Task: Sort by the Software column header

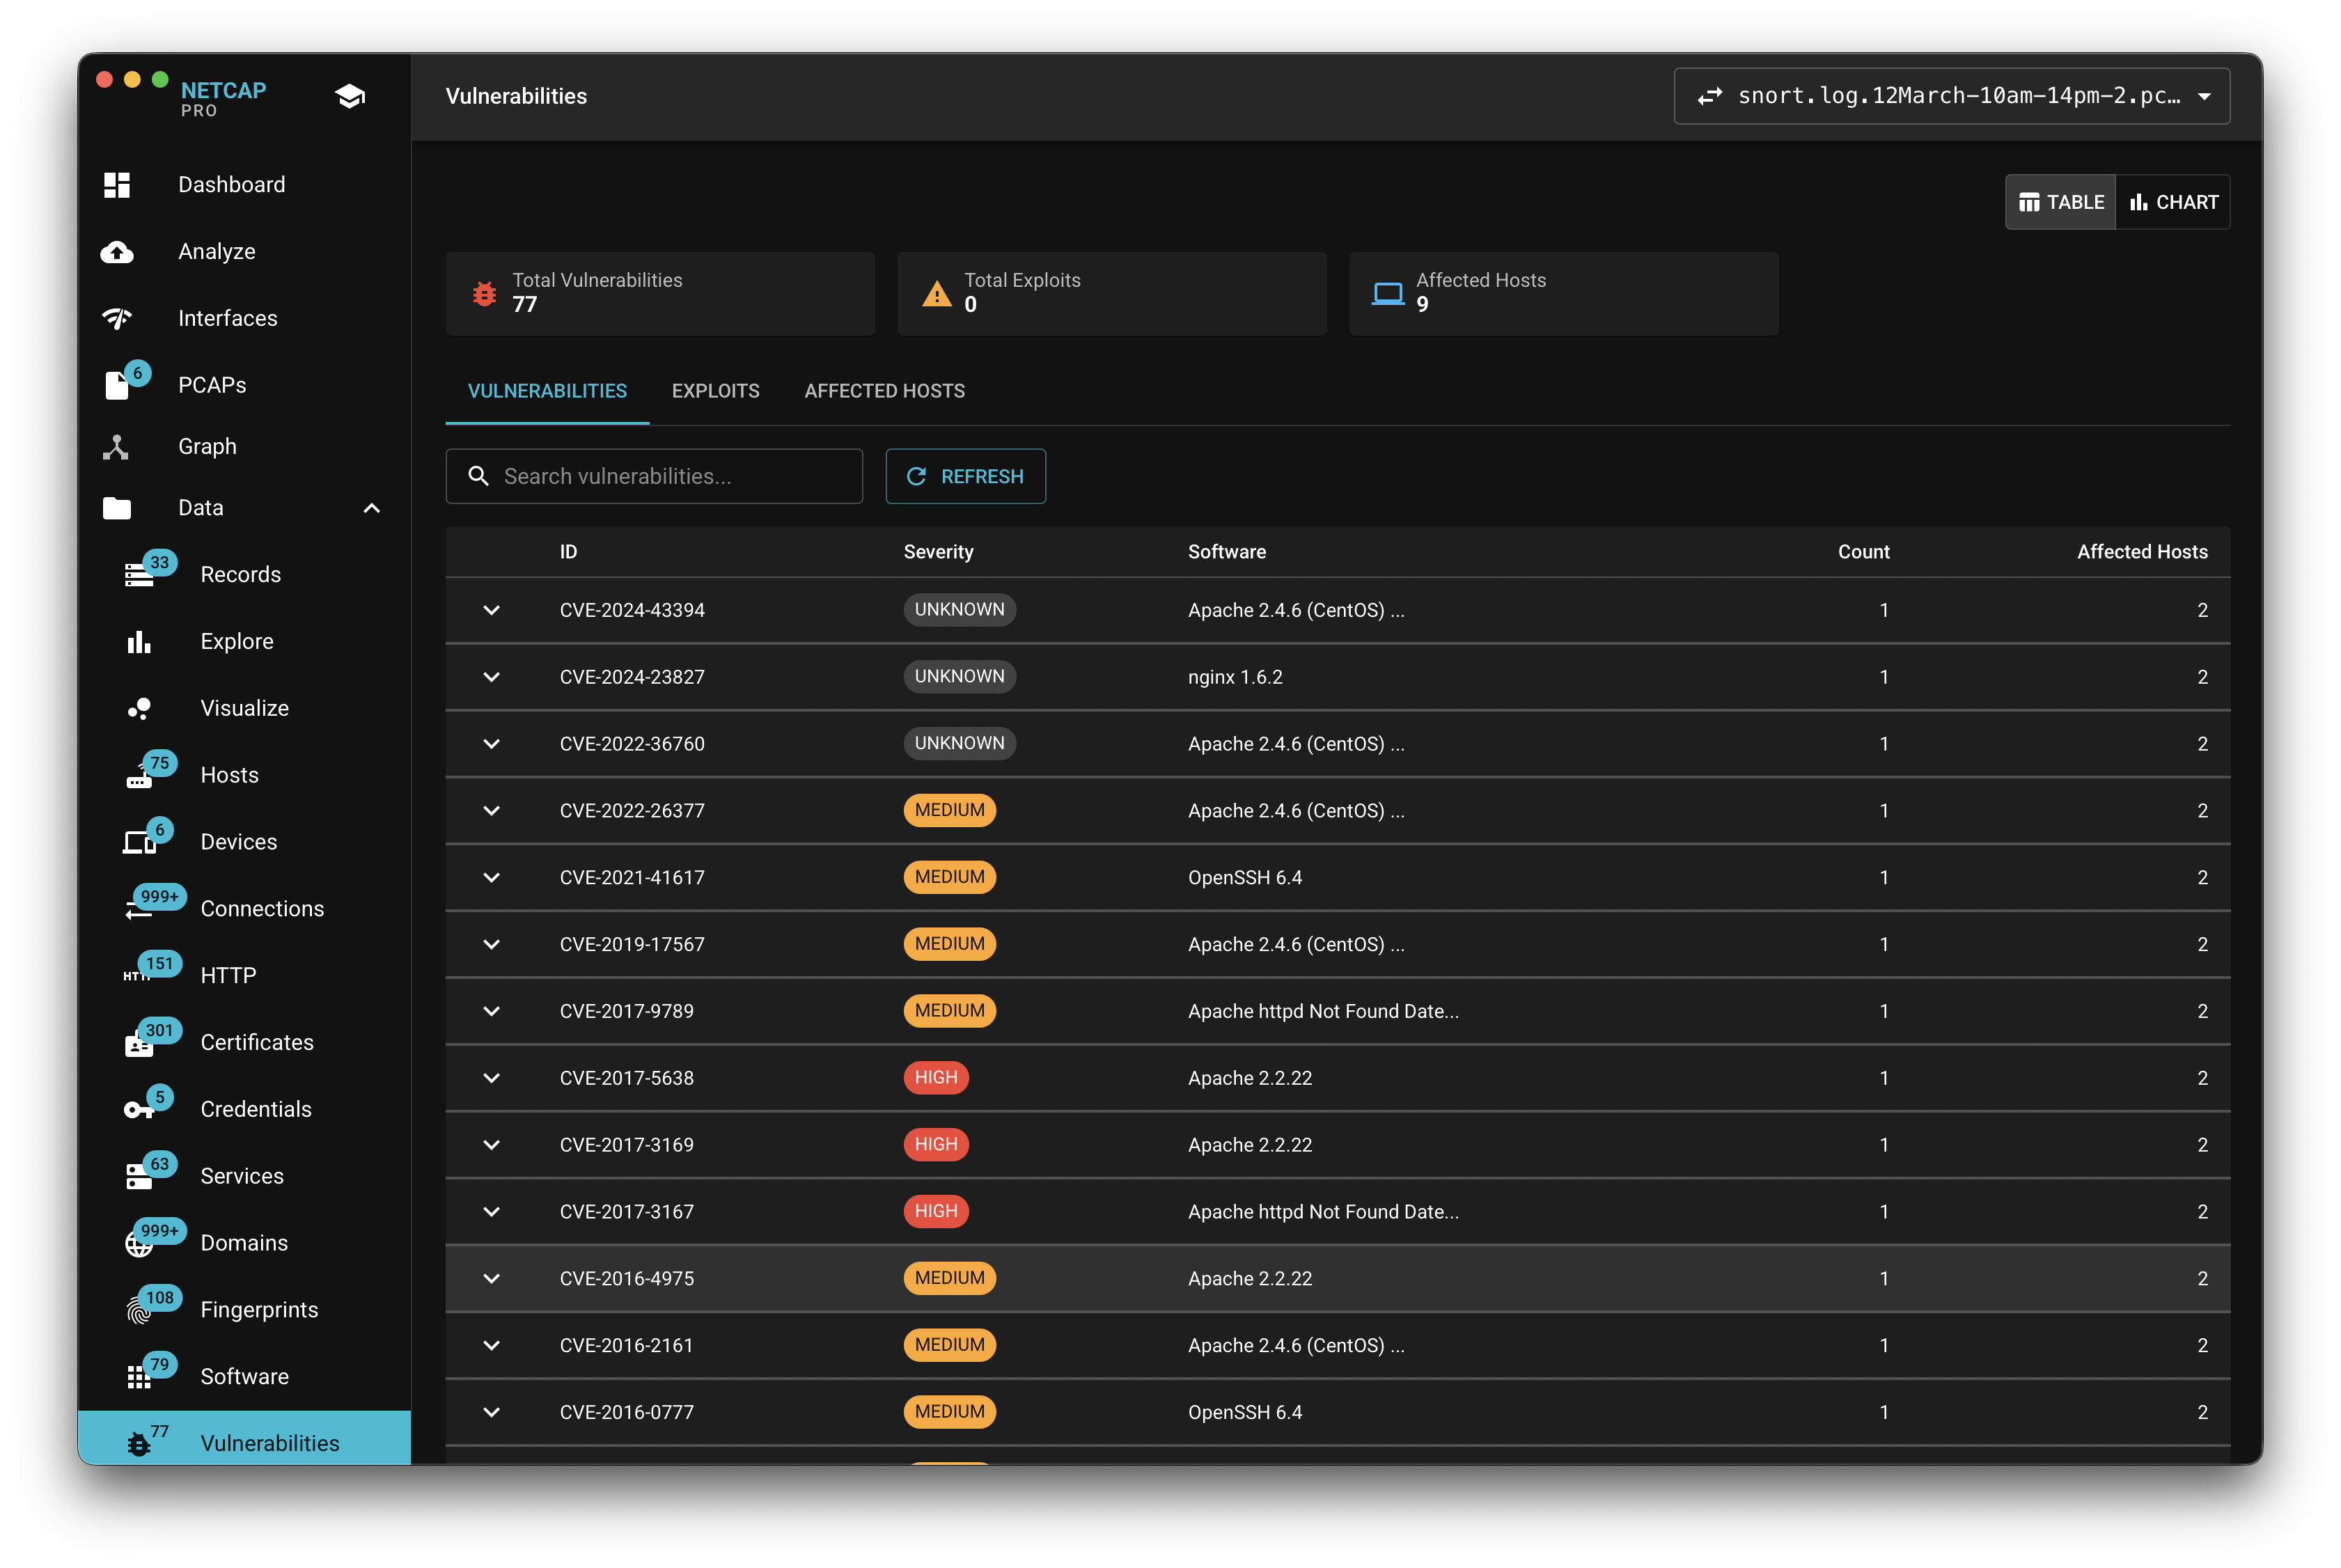Action: point(1227,552)
